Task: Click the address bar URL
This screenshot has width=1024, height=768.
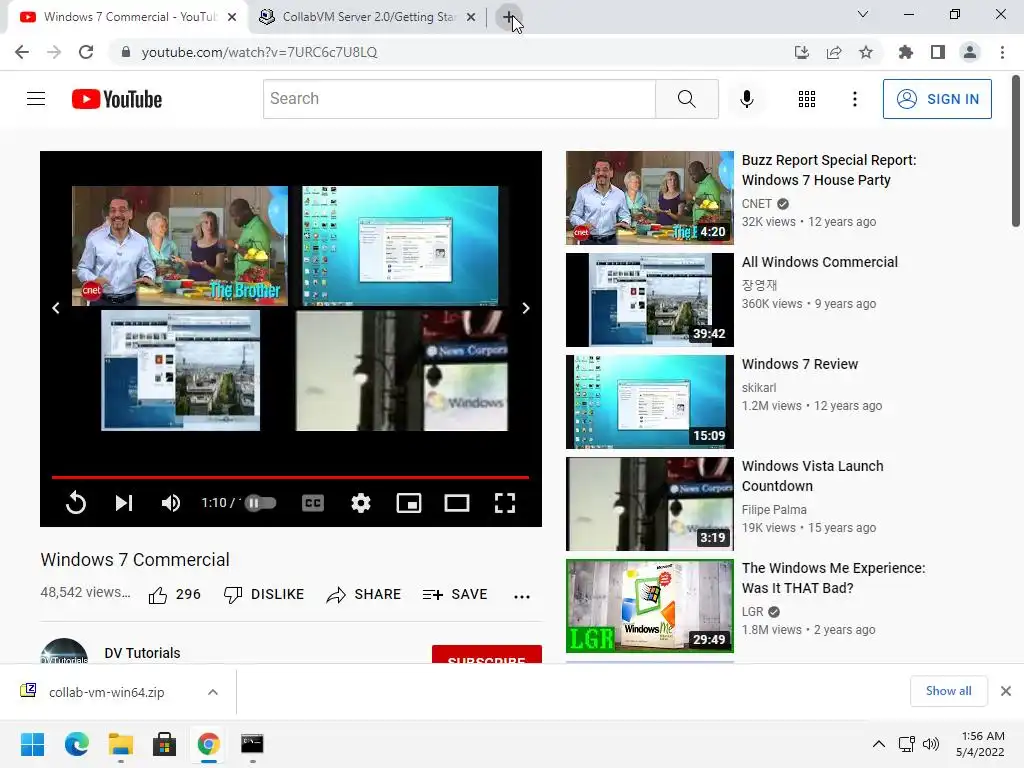Action: pyautogui.click(x=259, y=52)
